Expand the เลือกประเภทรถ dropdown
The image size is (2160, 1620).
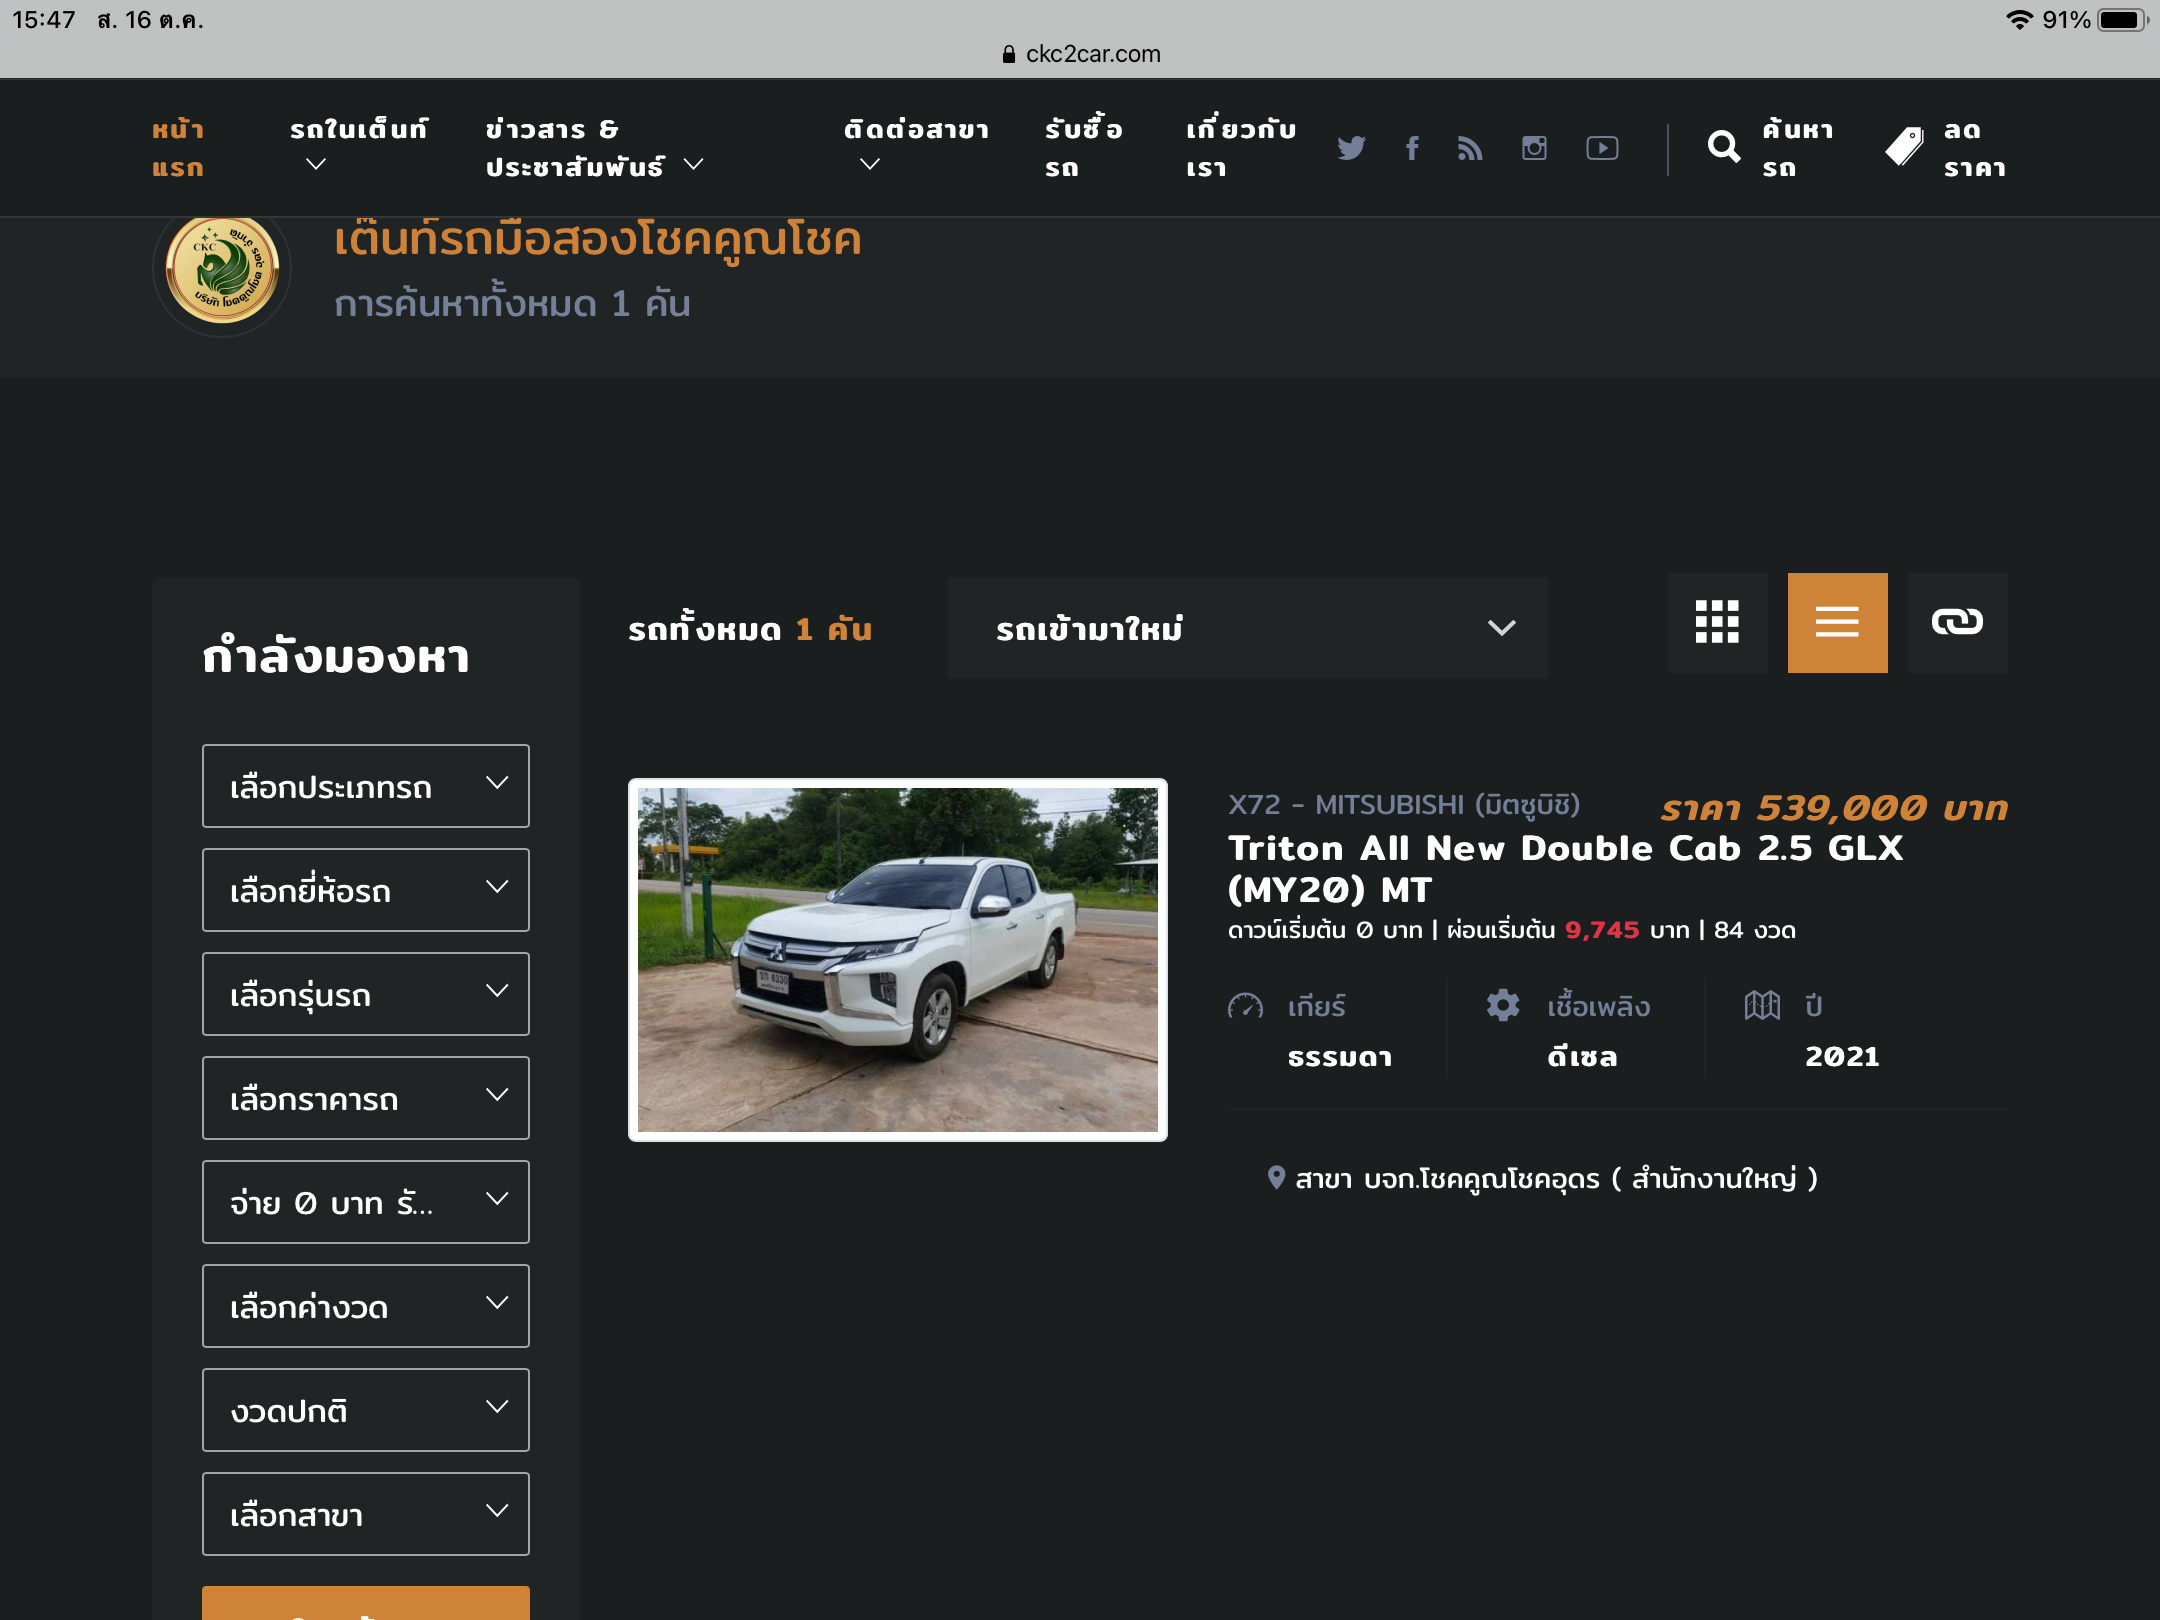pyautogui.click(x=365, y=786)
